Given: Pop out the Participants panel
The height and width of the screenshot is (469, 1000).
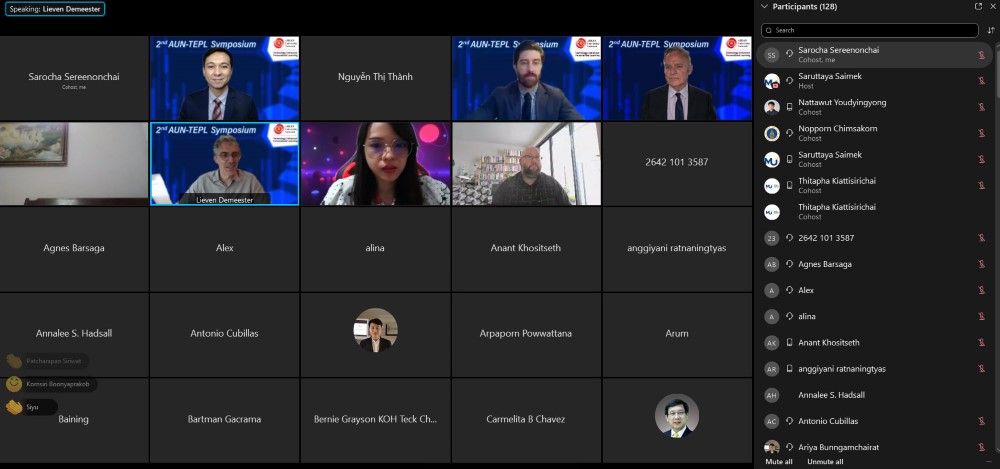Looking at the screenshot, I should point(978,6).
